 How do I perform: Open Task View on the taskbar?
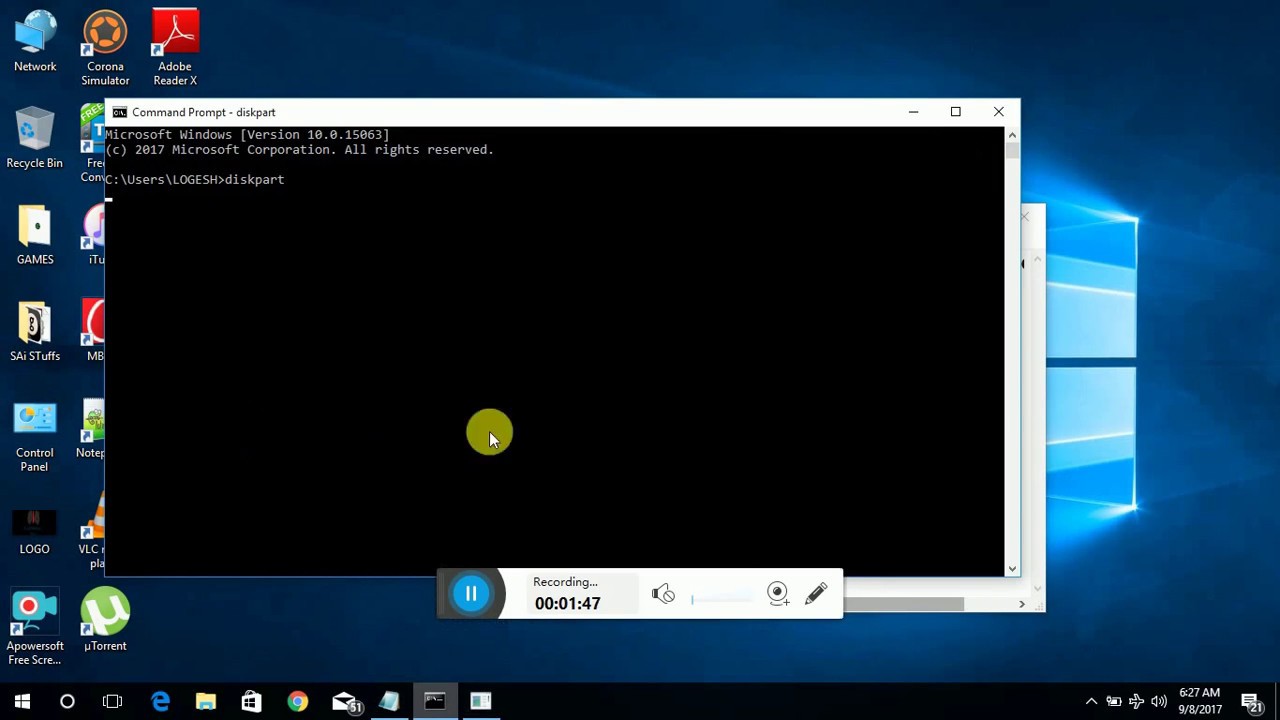coord(112,701)
